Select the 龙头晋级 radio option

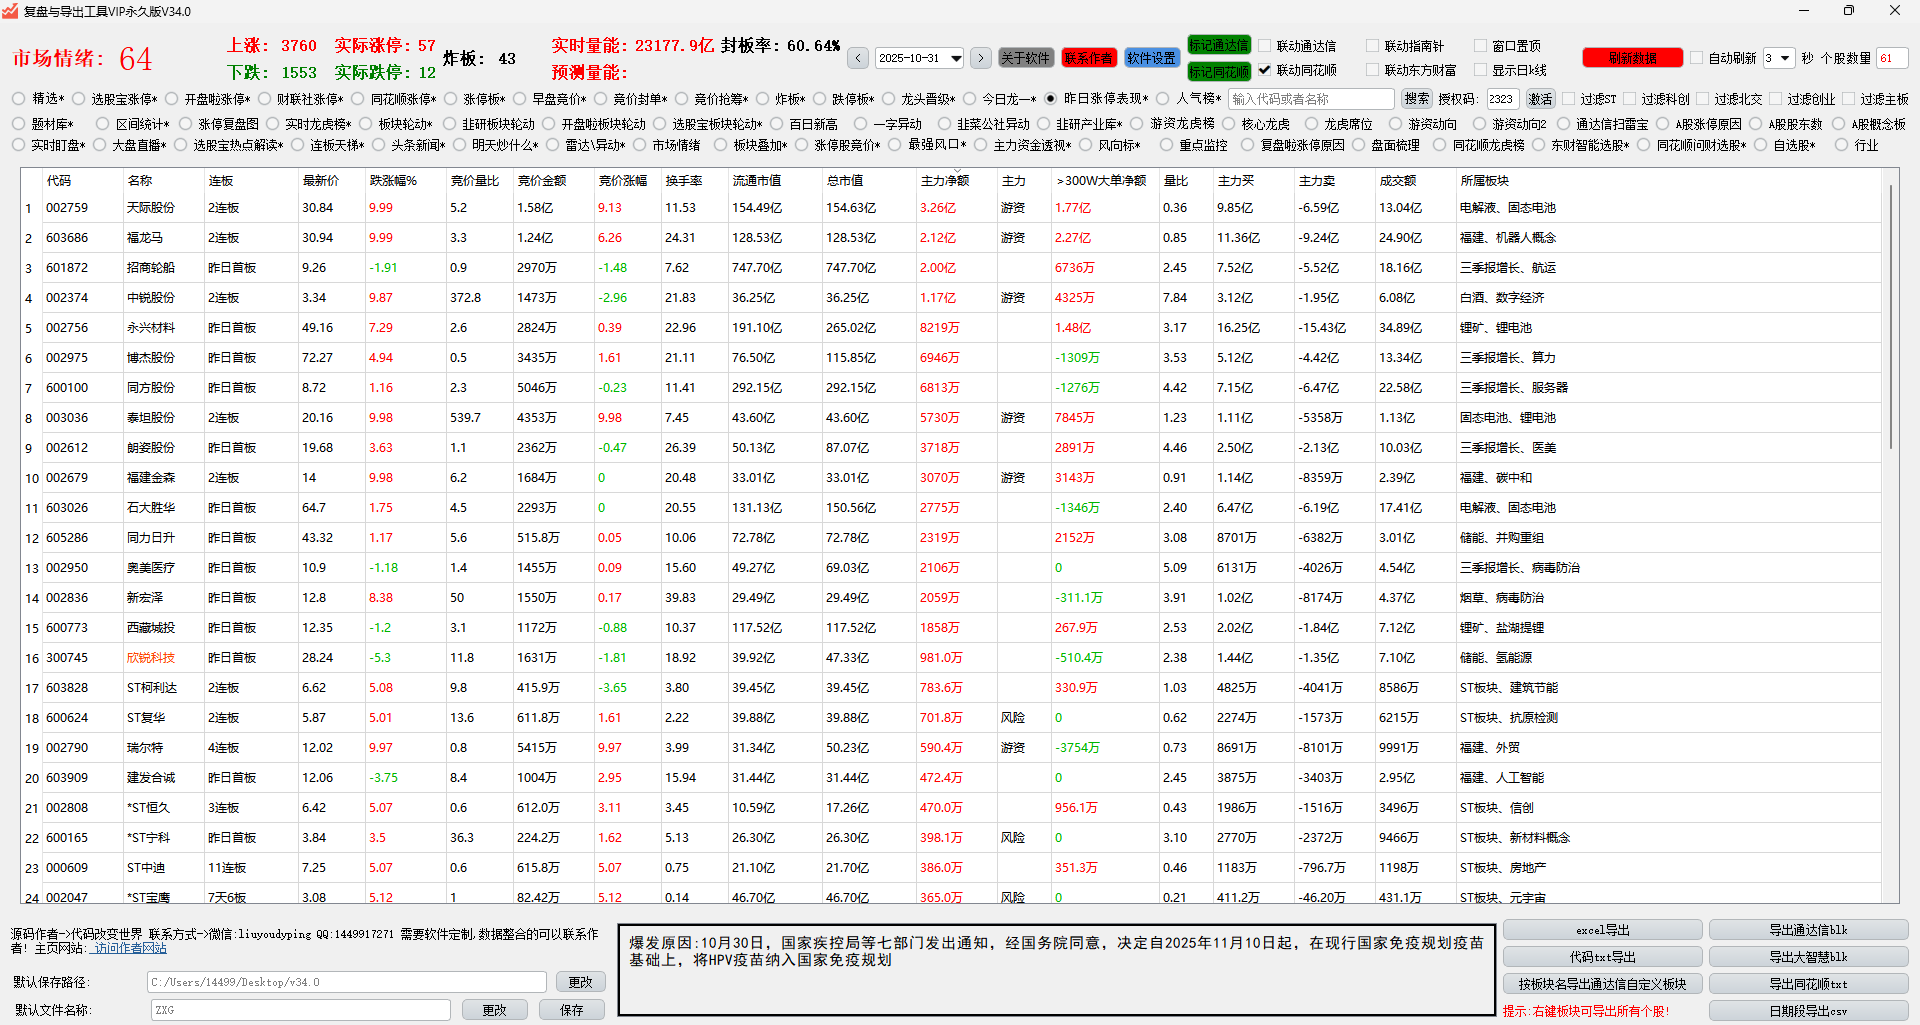(x=888, y=99)
